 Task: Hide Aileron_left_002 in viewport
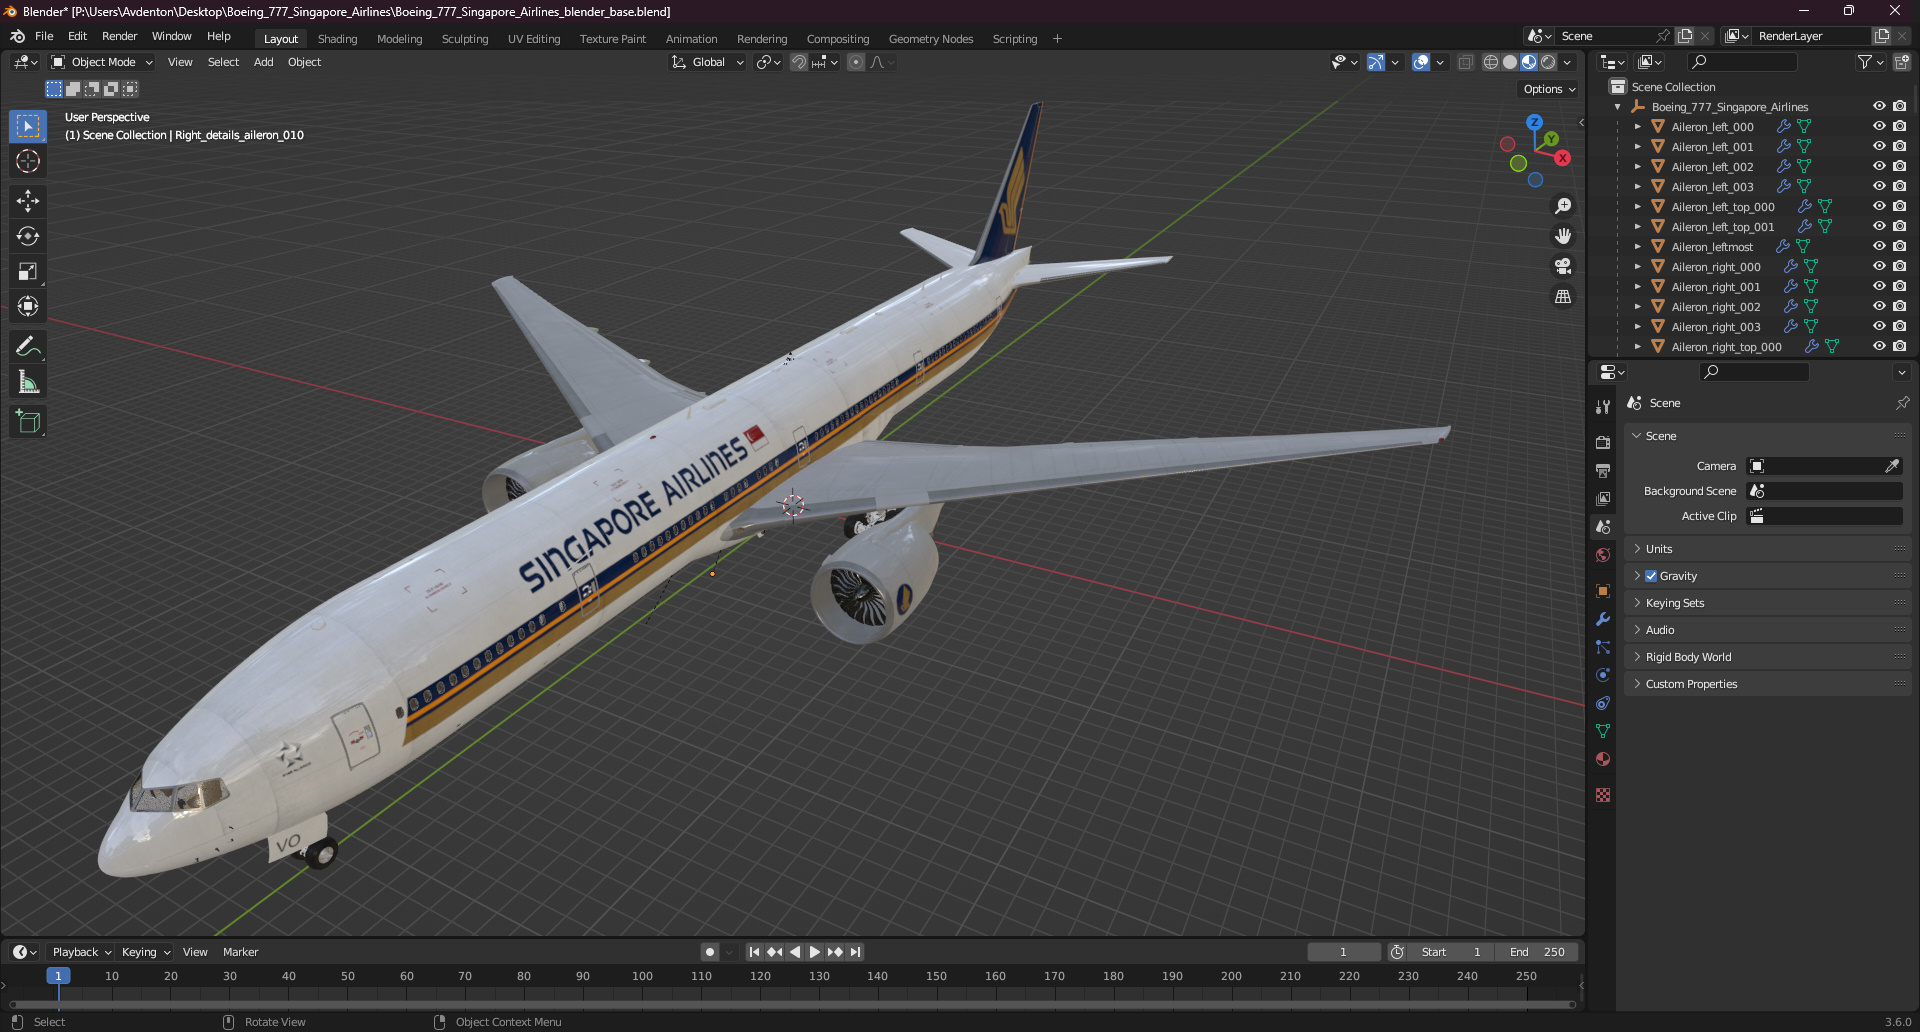1879,166
